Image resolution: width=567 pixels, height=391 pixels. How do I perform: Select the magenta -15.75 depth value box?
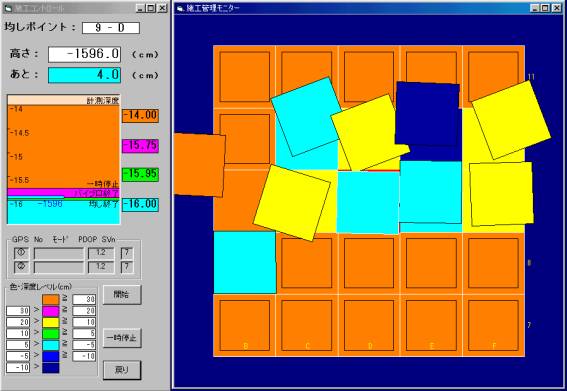tap(140, 146)
